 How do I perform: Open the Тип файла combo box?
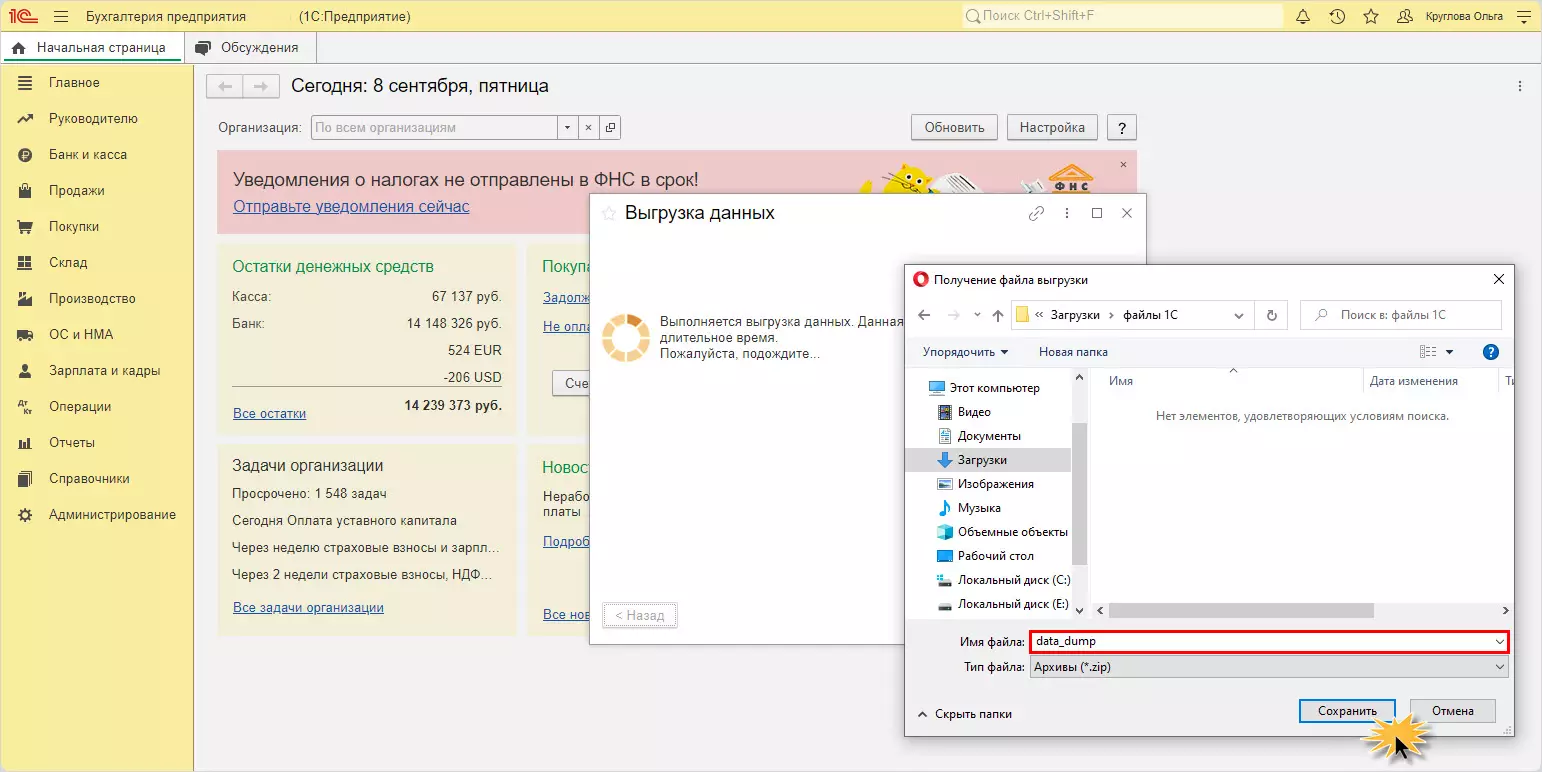[1267, 667]
